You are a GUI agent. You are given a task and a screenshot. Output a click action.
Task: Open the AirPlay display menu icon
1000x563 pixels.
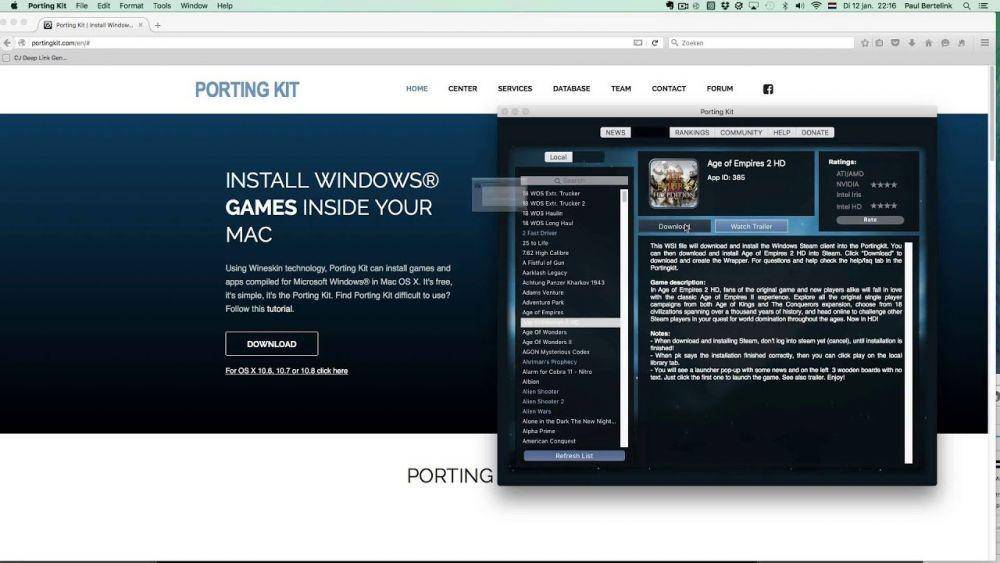(x=753, y=6)
